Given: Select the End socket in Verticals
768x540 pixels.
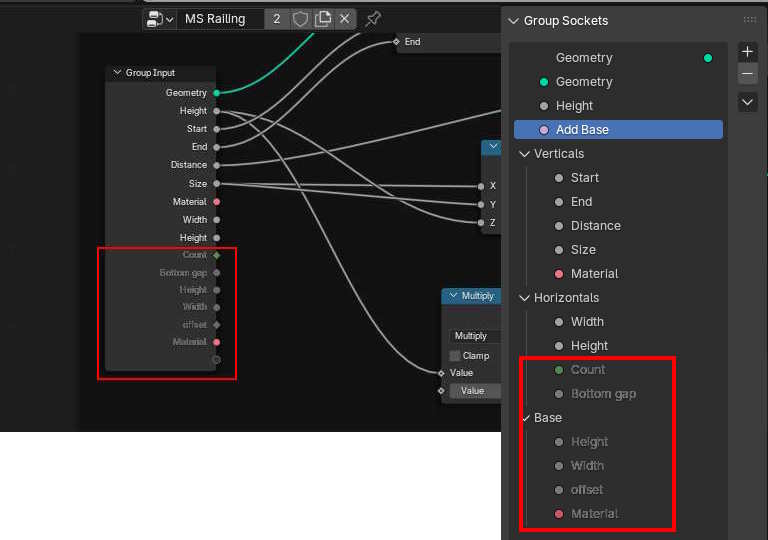Looking at the screenshot, I should (618, 202).
